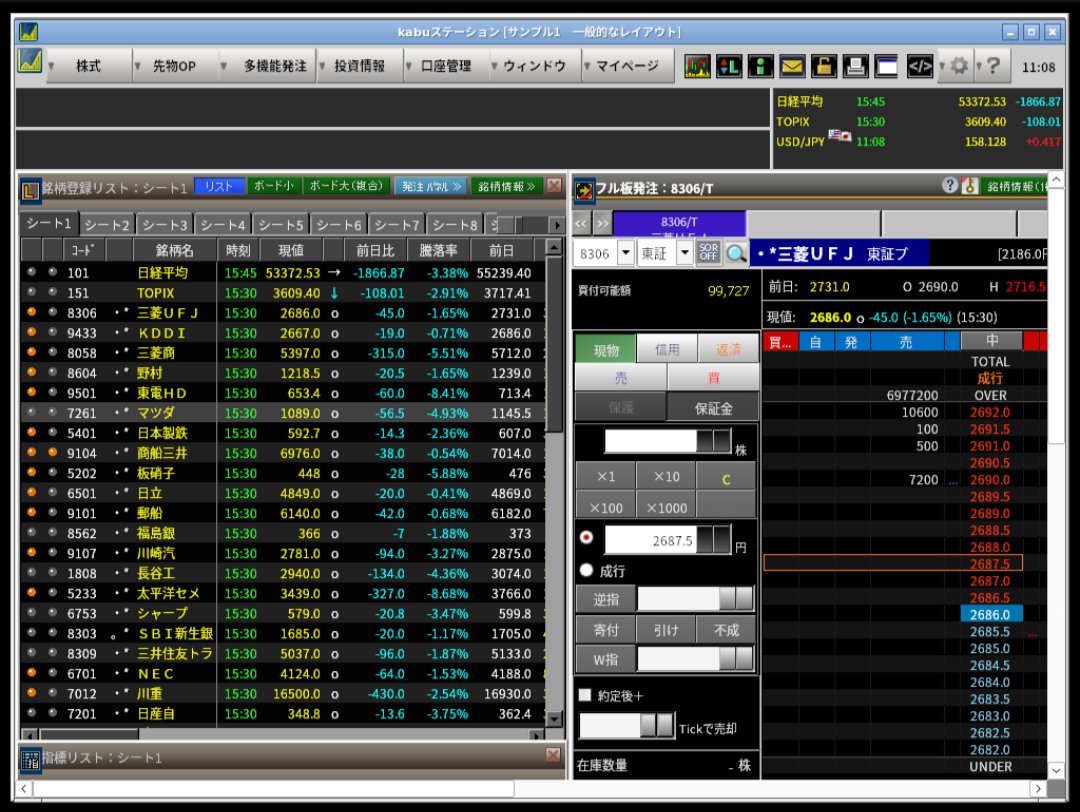Expand the 東証 market dropdown
The image size is (1080, 812).
click(685, 253)
